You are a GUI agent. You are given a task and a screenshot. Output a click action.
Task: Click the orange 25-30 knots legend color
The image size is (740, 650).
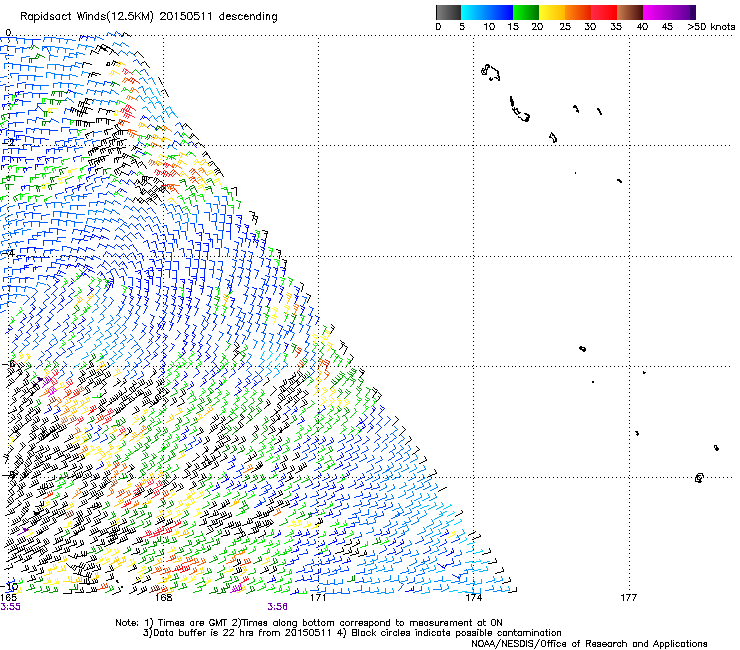pyautogui.click(x=578, y=12)
